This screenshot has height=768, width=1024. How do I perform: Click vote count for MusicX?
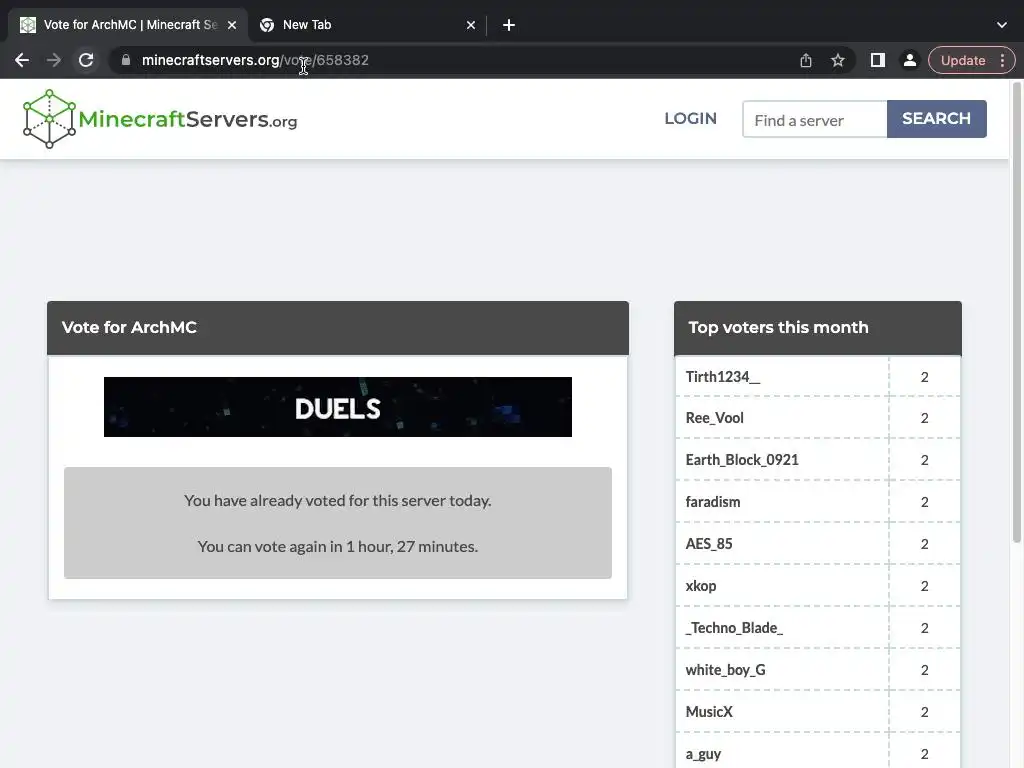coord(925,712)
